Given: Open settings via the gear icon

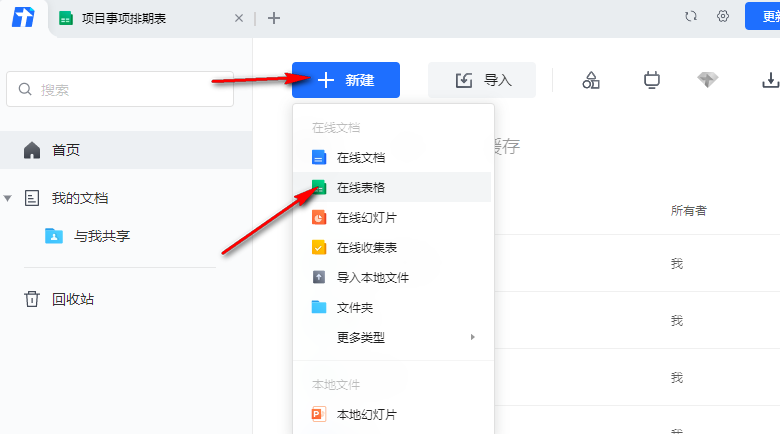Looking at the screenshot, I should [723, 16].
